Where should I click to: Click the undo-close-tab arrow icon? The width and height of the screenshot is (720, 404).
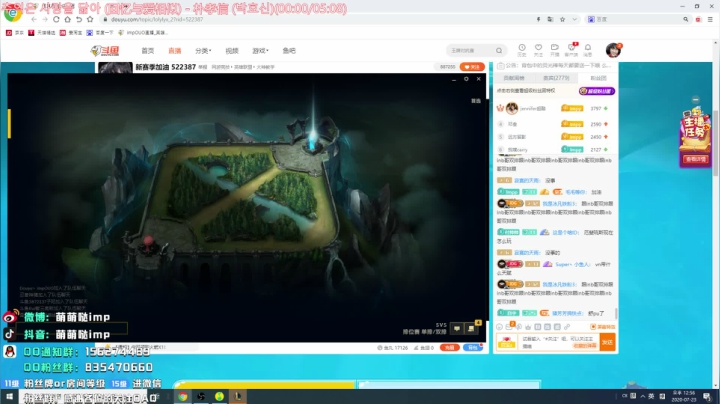point(79,19)
